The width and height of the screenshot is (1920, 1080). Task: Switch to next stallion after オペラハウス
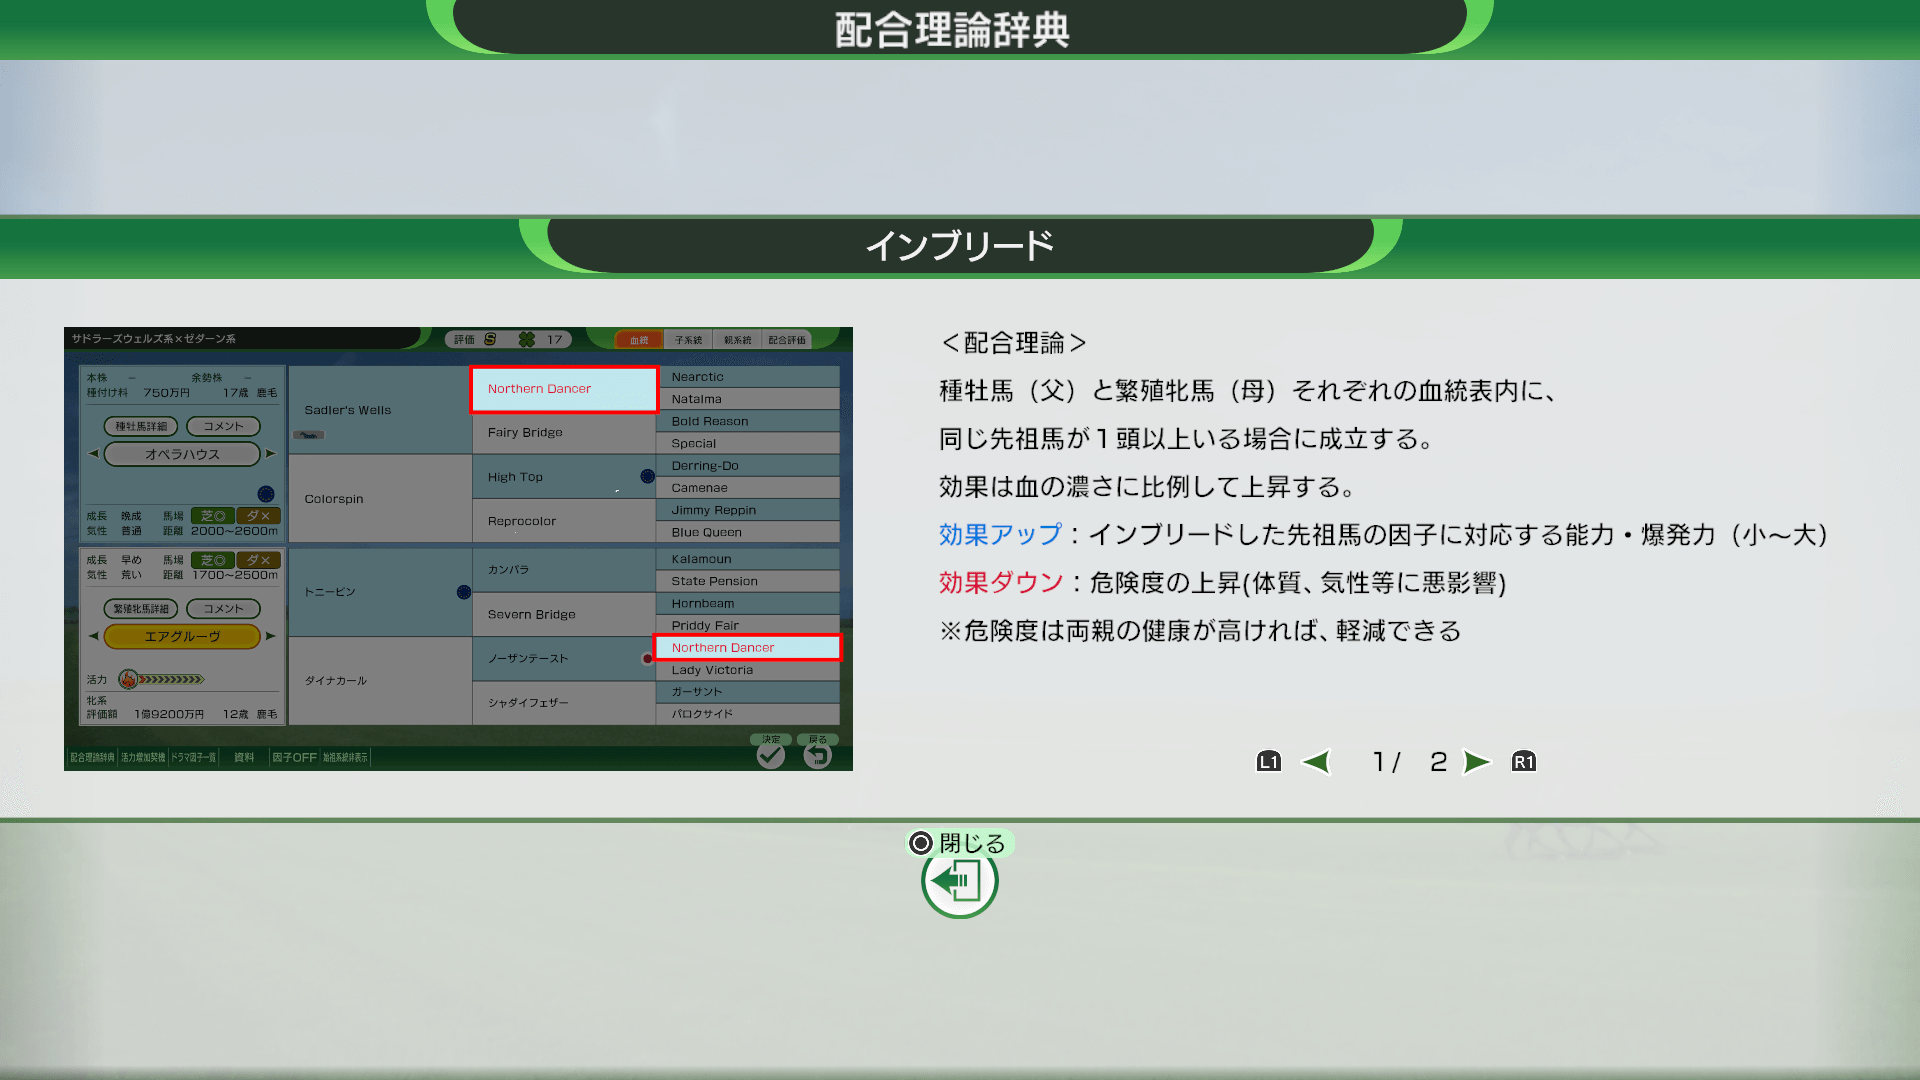click(271, 454)
